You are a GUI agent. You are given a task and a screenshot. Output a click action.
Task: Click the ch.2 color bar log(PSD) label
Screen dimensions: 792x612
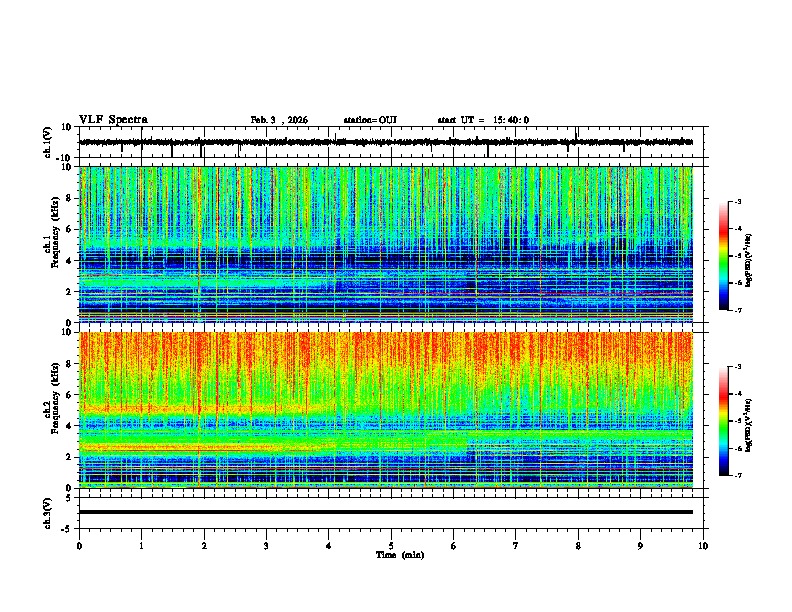click(749, 425)
